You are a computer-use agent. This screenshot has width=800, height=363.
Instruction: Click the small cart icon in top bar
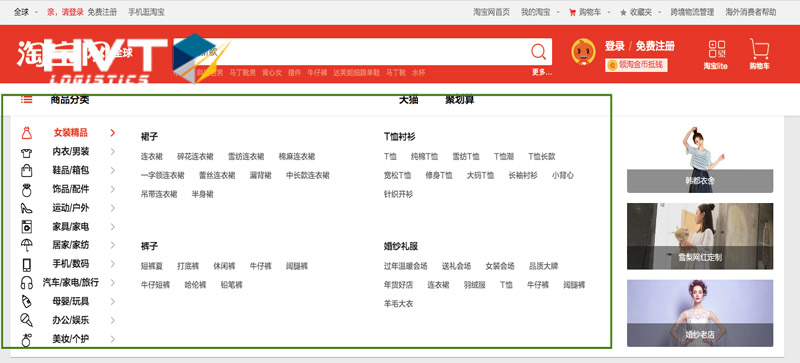572,12
